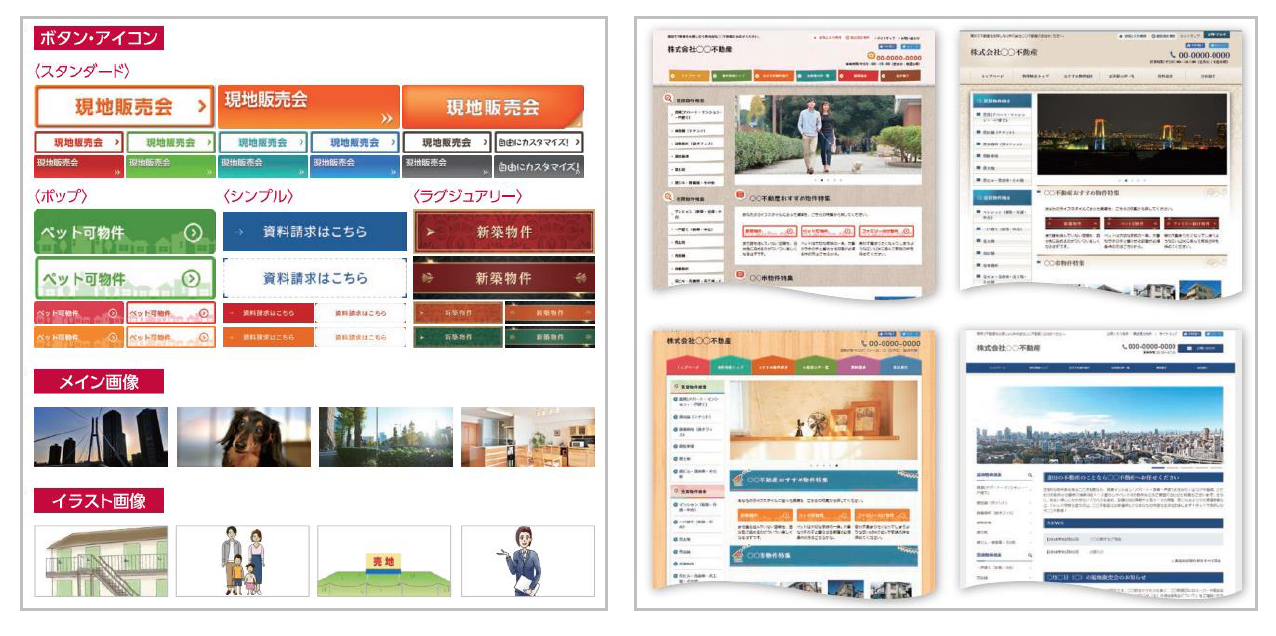Select the businesswoman illustration

[x=527, y=561]
